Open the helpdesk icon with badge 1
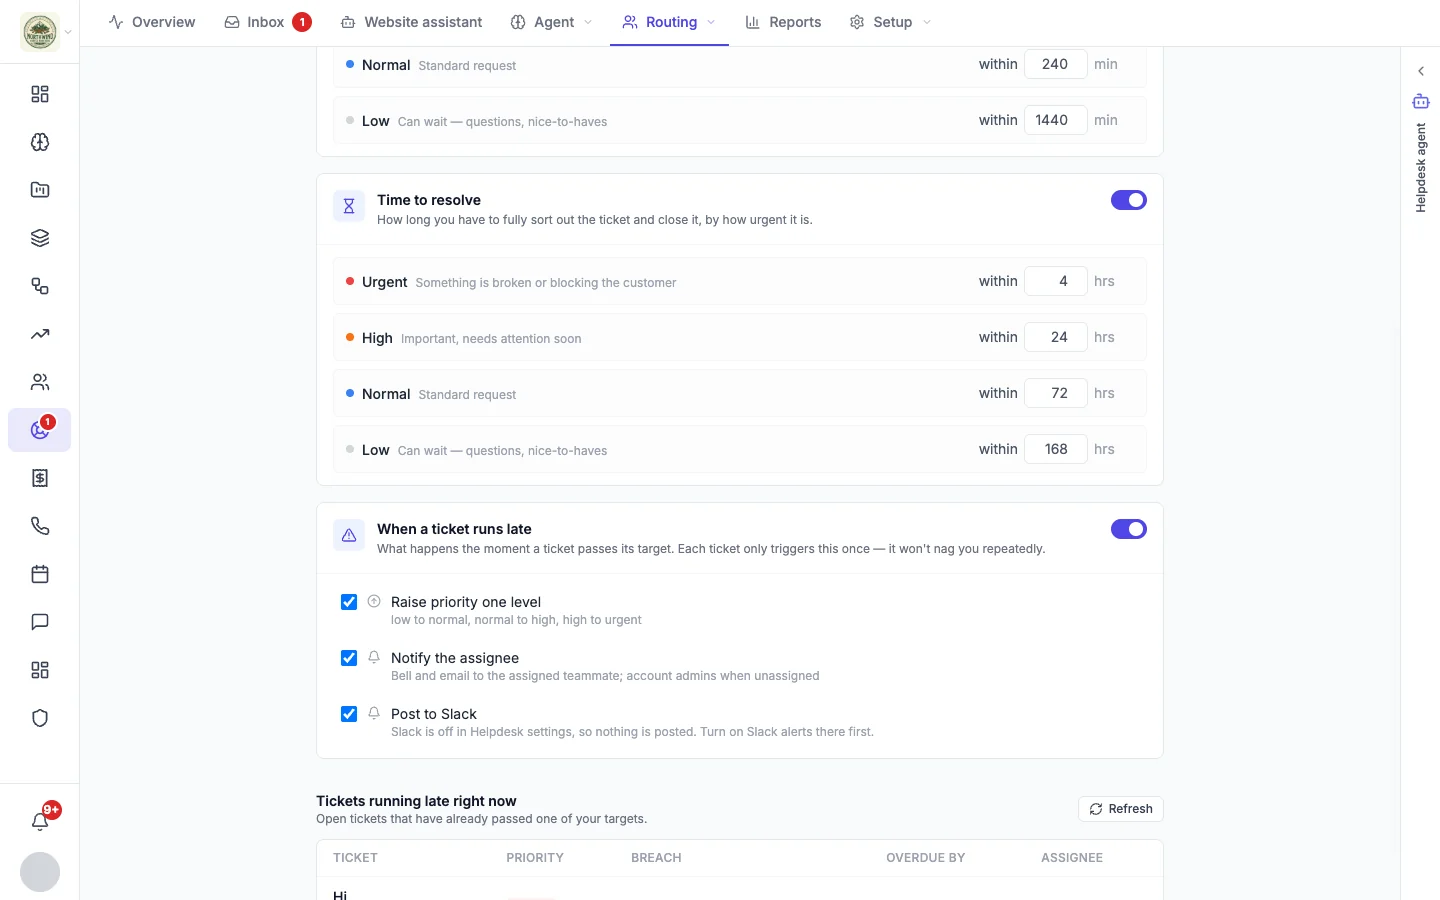The image size is (1440, 900). click(x=40, y=430)
